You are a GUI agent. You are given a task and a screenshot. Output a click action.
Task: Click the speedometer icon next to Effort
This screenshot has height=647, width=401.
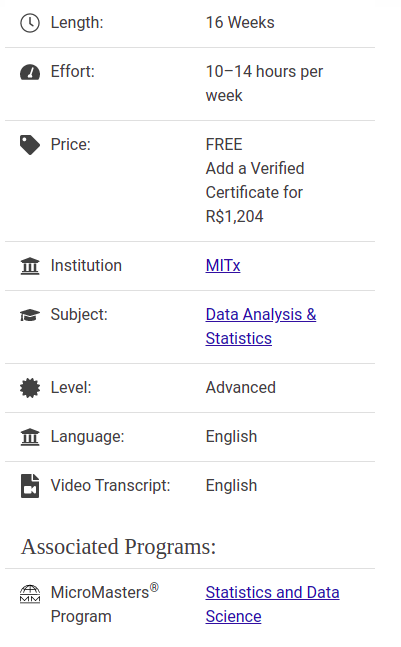(x=30, y=72)
